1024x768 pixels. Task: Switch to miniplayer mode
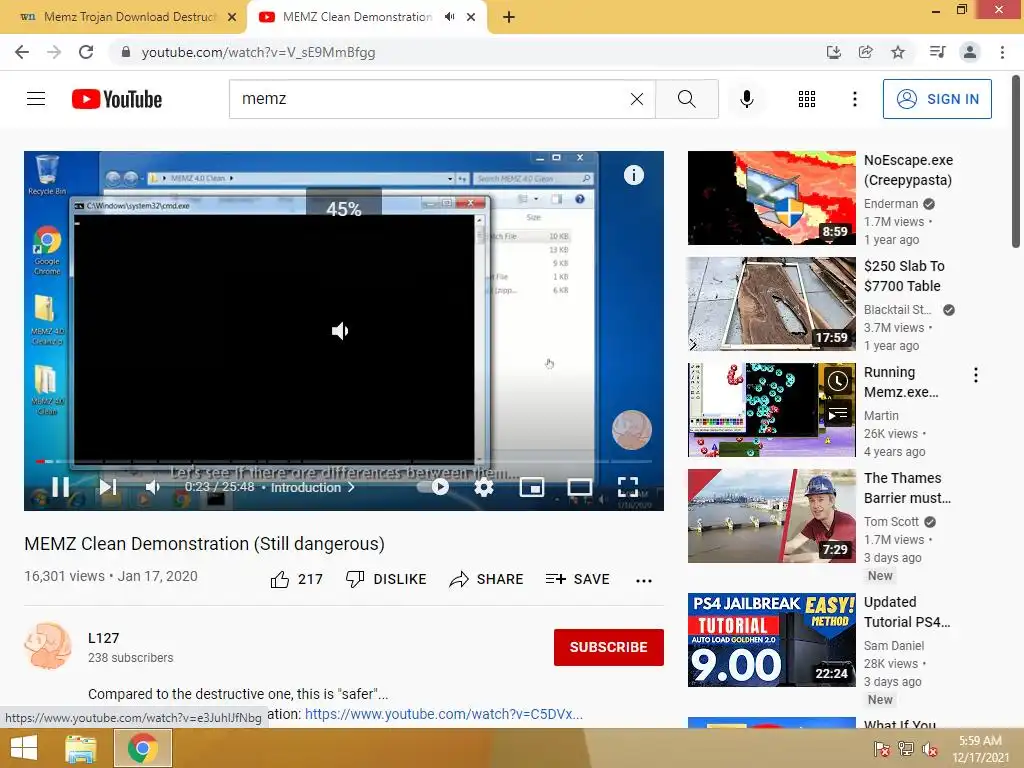[532, 487]
